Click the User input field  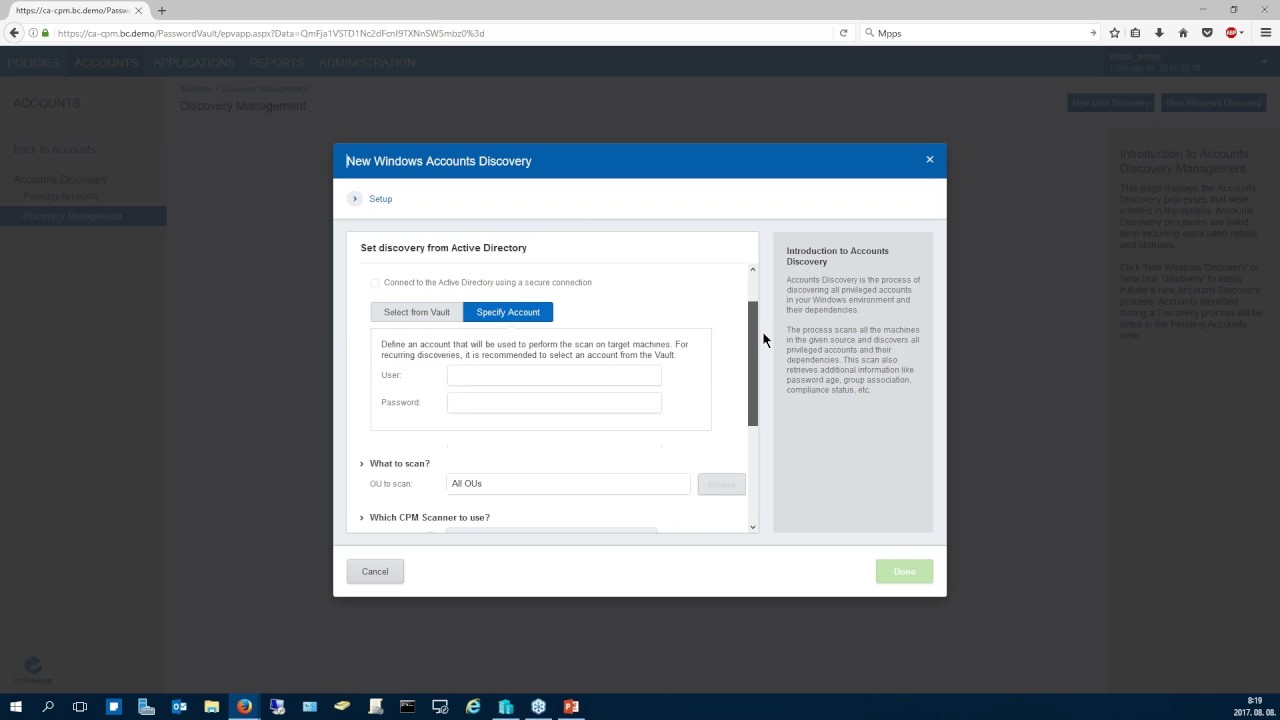point(554,375)
